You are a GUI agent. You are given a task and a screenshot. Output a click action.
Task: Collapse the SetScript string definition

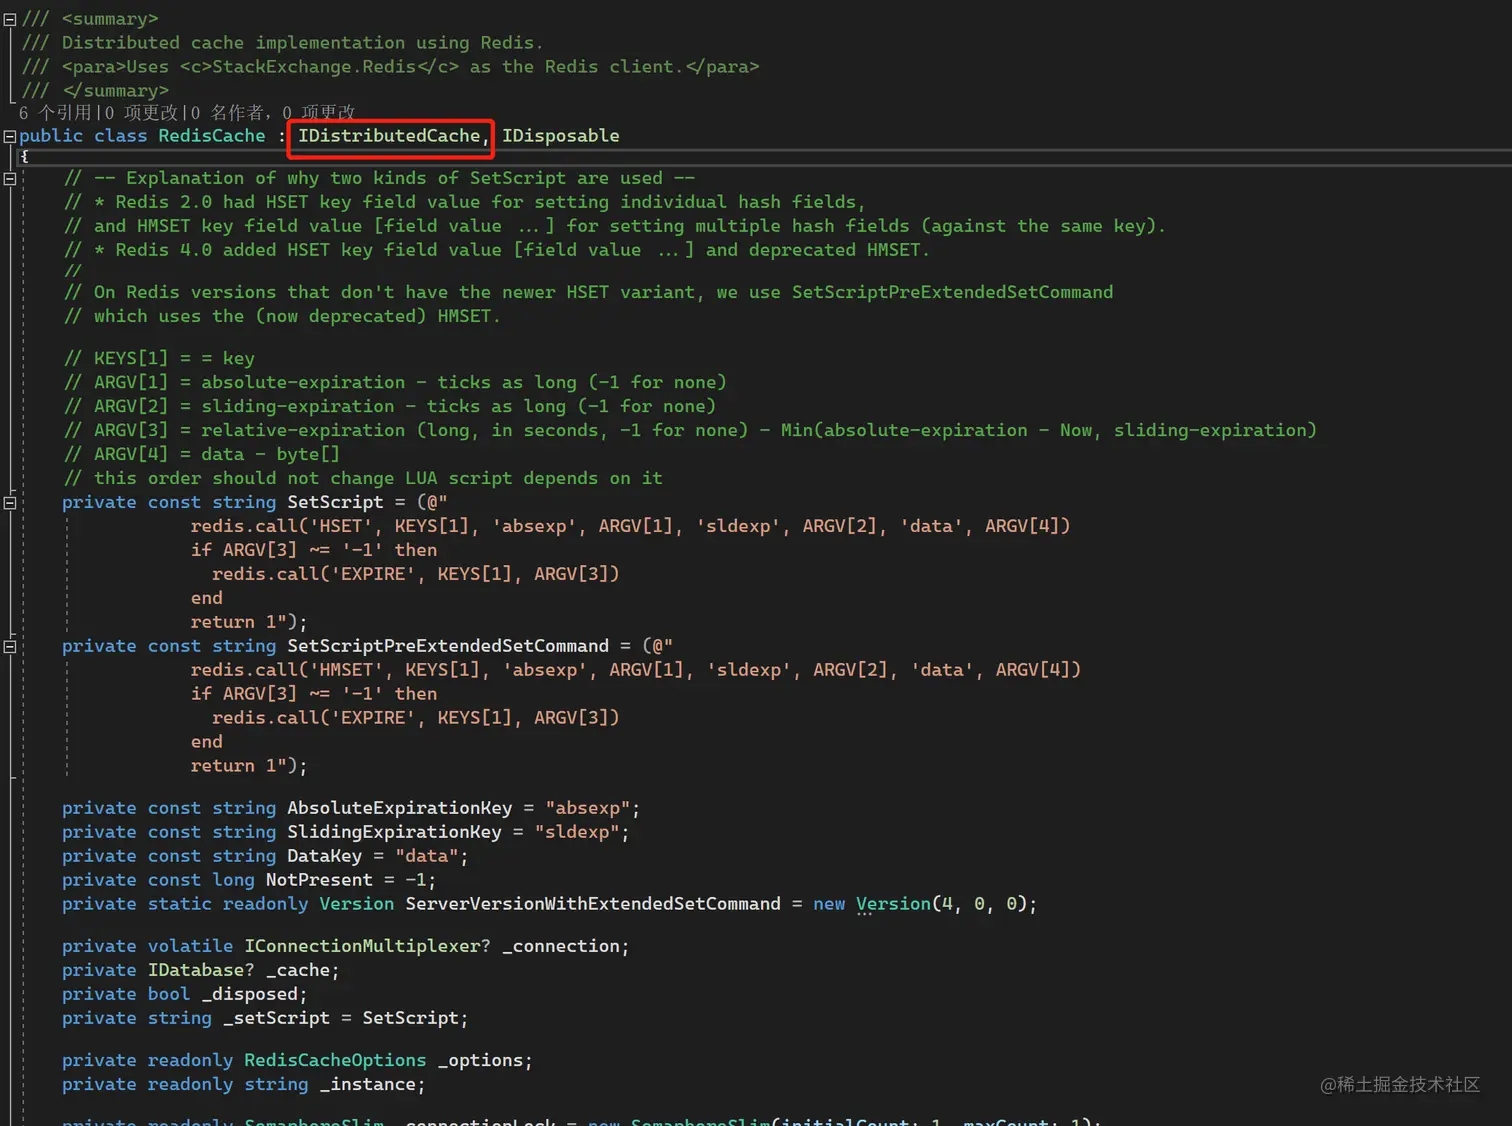(10, 503)
